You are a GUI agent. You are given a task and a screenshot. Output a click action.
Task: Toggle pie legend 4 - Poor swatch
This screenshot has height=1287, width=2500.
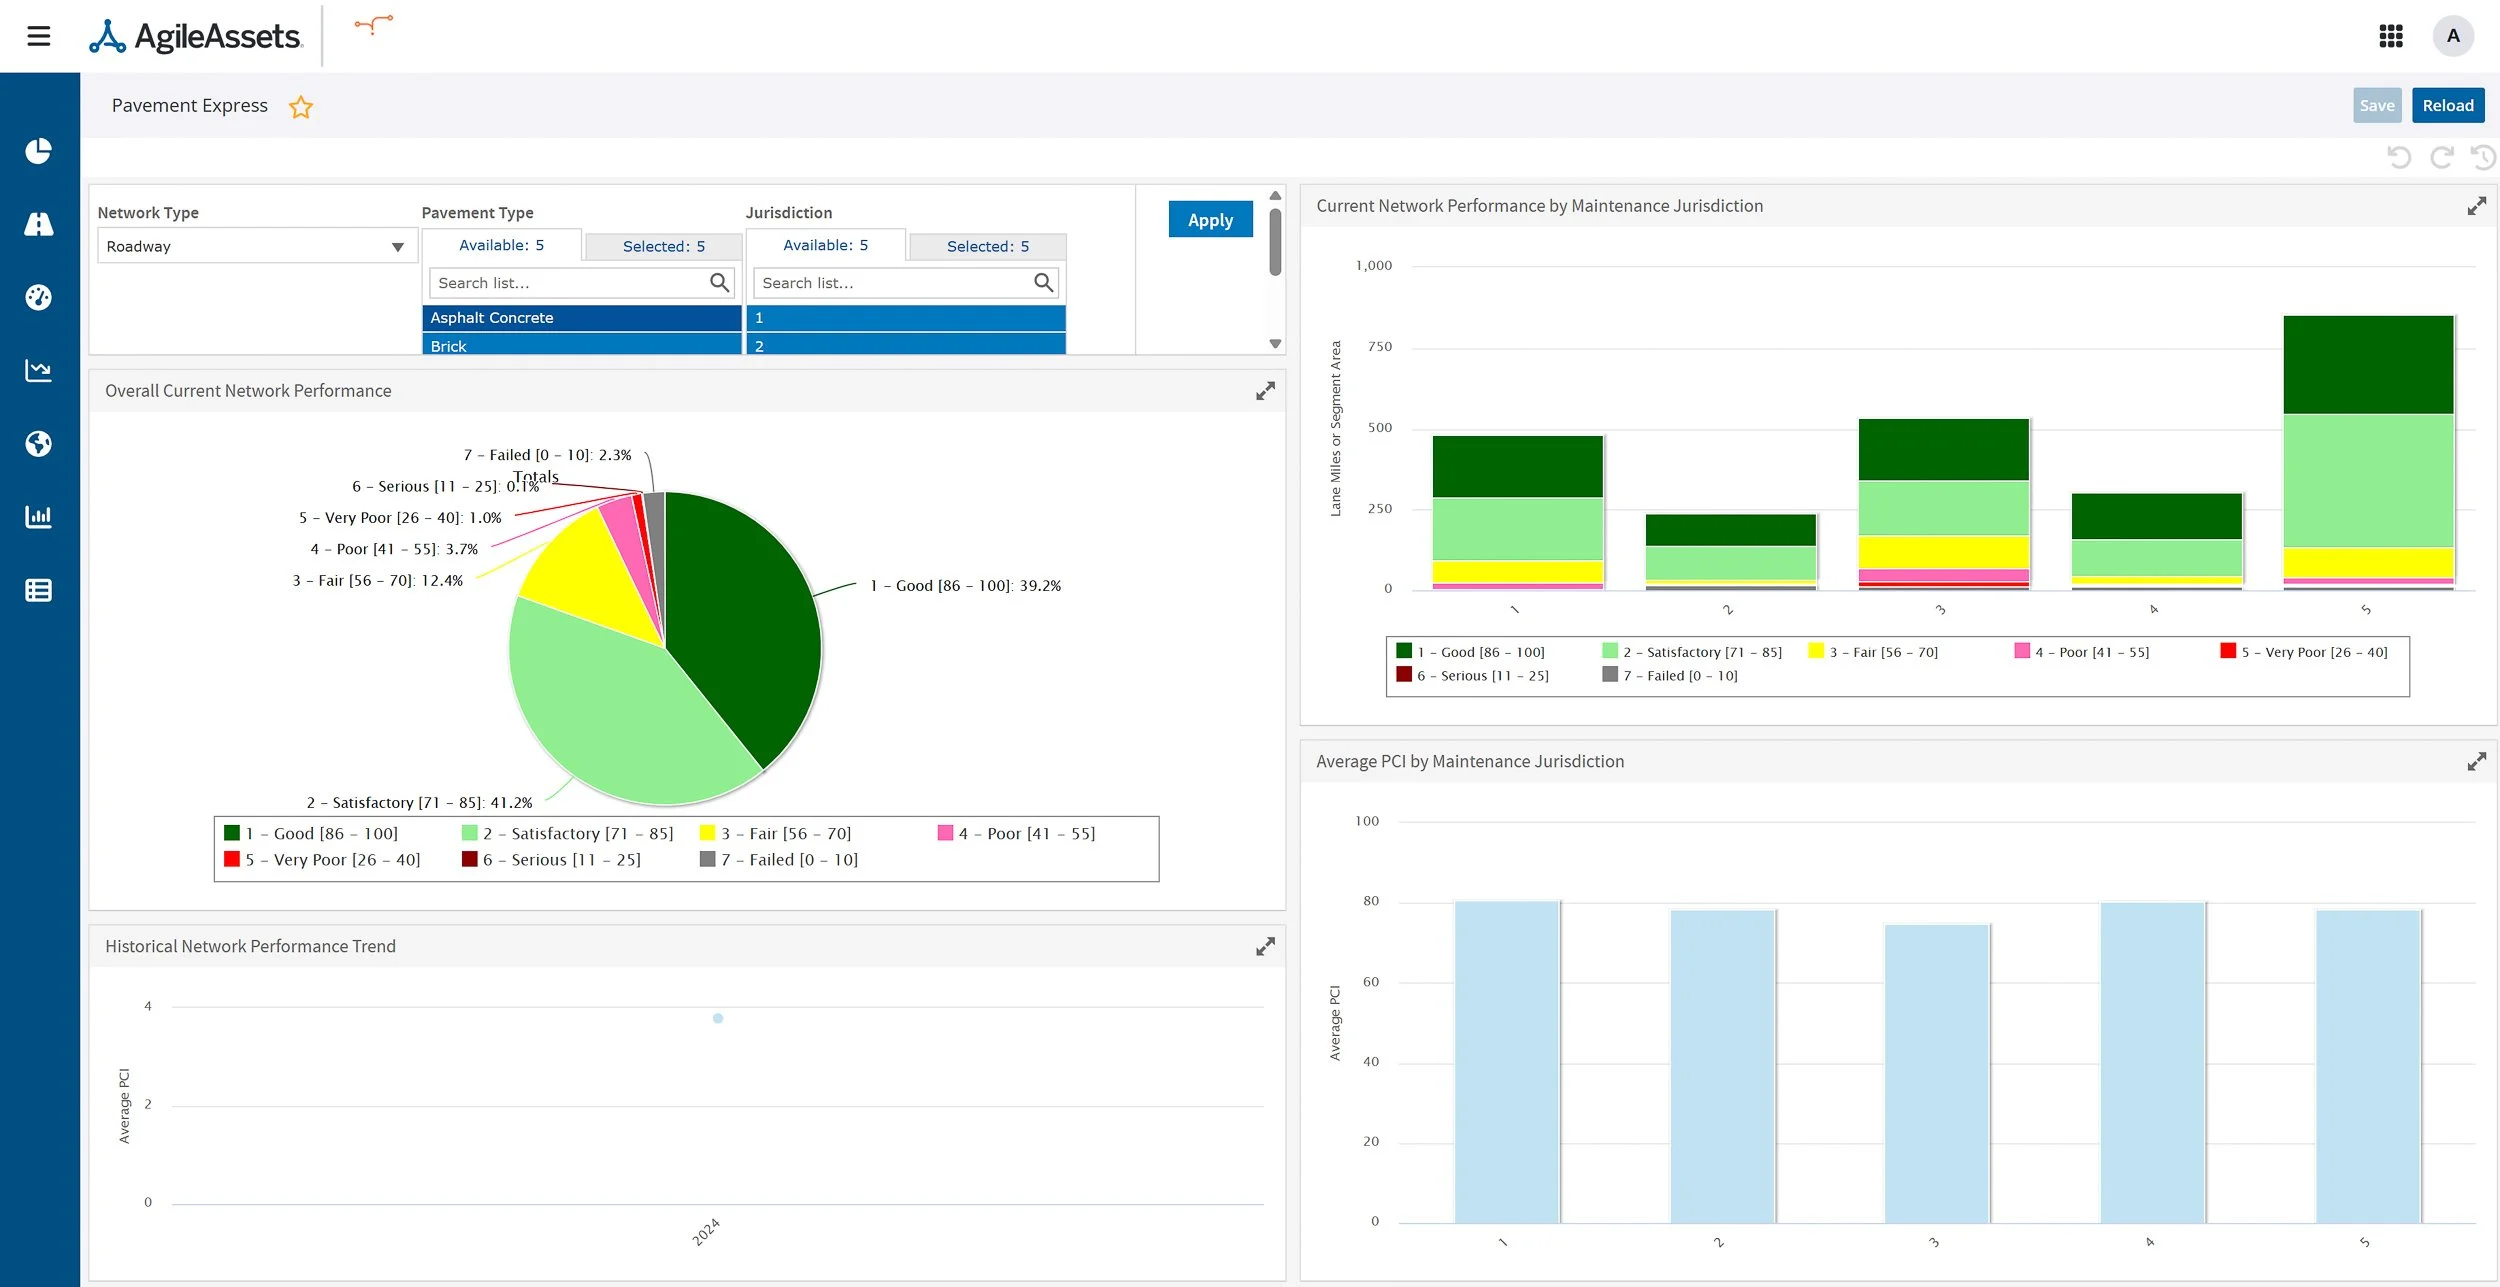tap(945, 833)
